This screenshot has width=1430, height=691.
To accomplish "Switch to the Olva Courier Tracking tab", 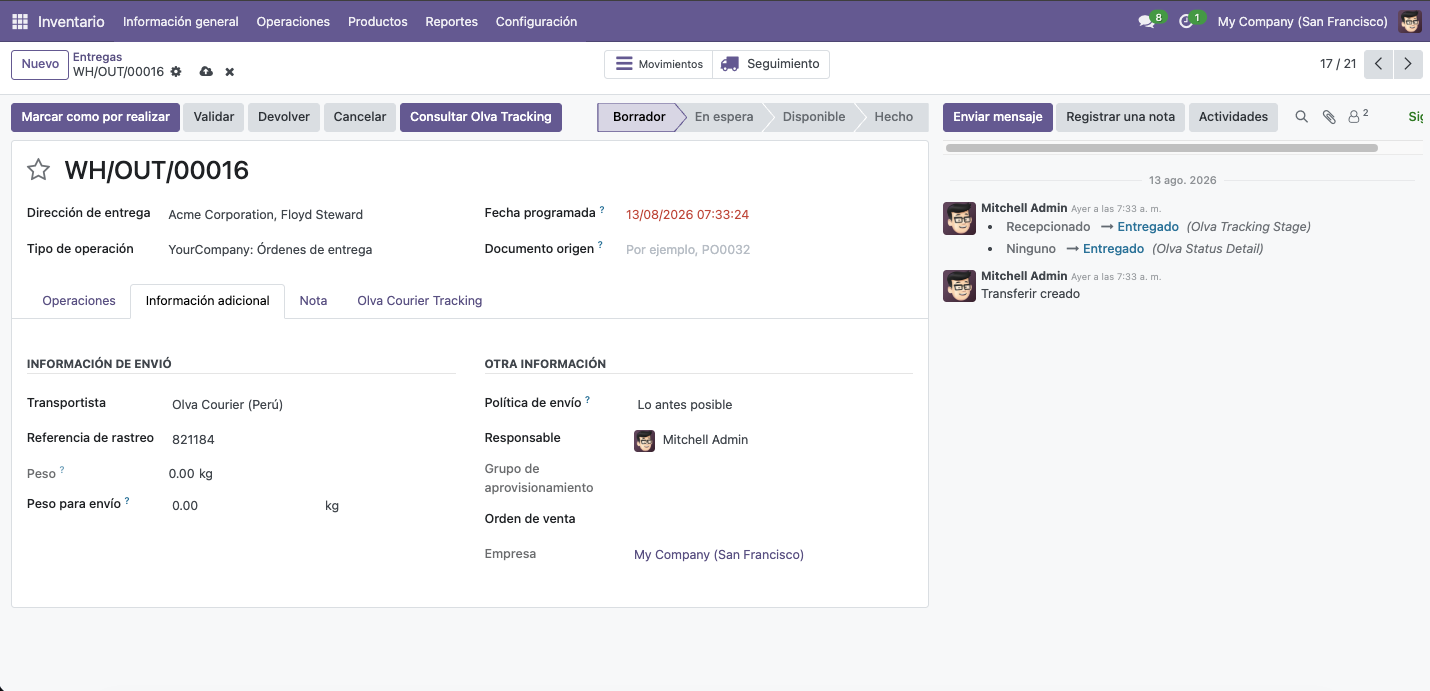I will pos(420,301).
